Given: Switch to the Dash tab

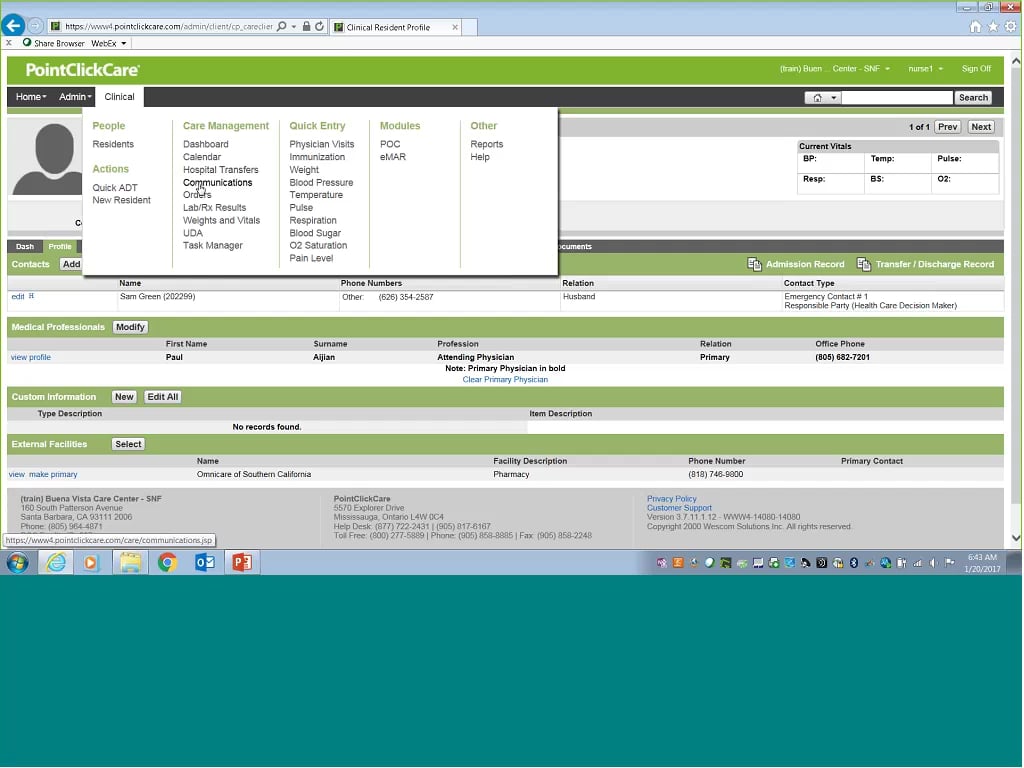Looking at the screenshot, I should [x=25, y=246].
